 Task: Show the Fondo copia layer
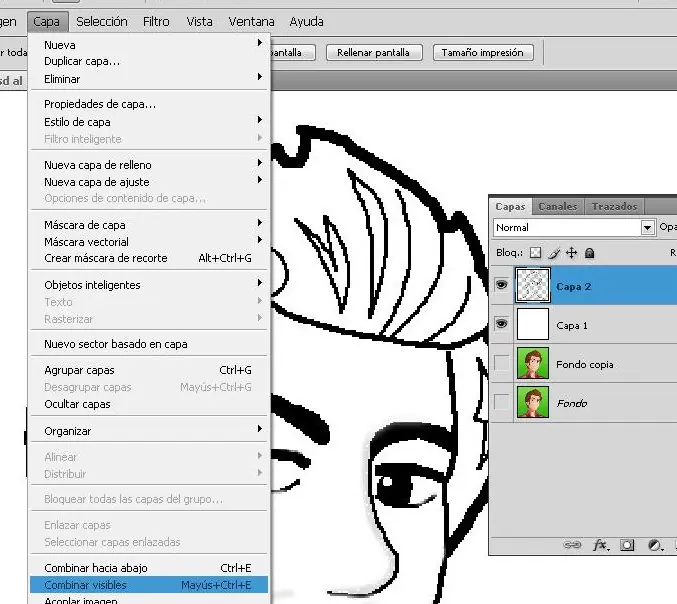[501, 363]
